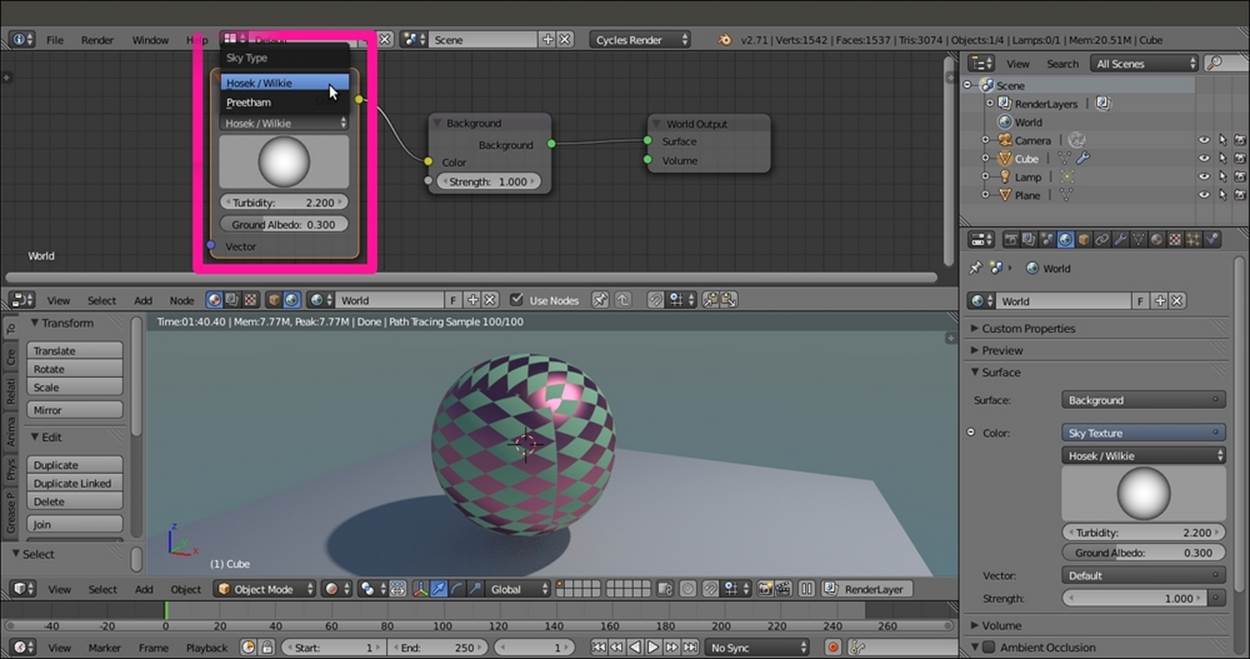Viewport: 1250px width, 659px height.
Task: Expand the Custom Properties panel
Action: tap(1028, 328)
